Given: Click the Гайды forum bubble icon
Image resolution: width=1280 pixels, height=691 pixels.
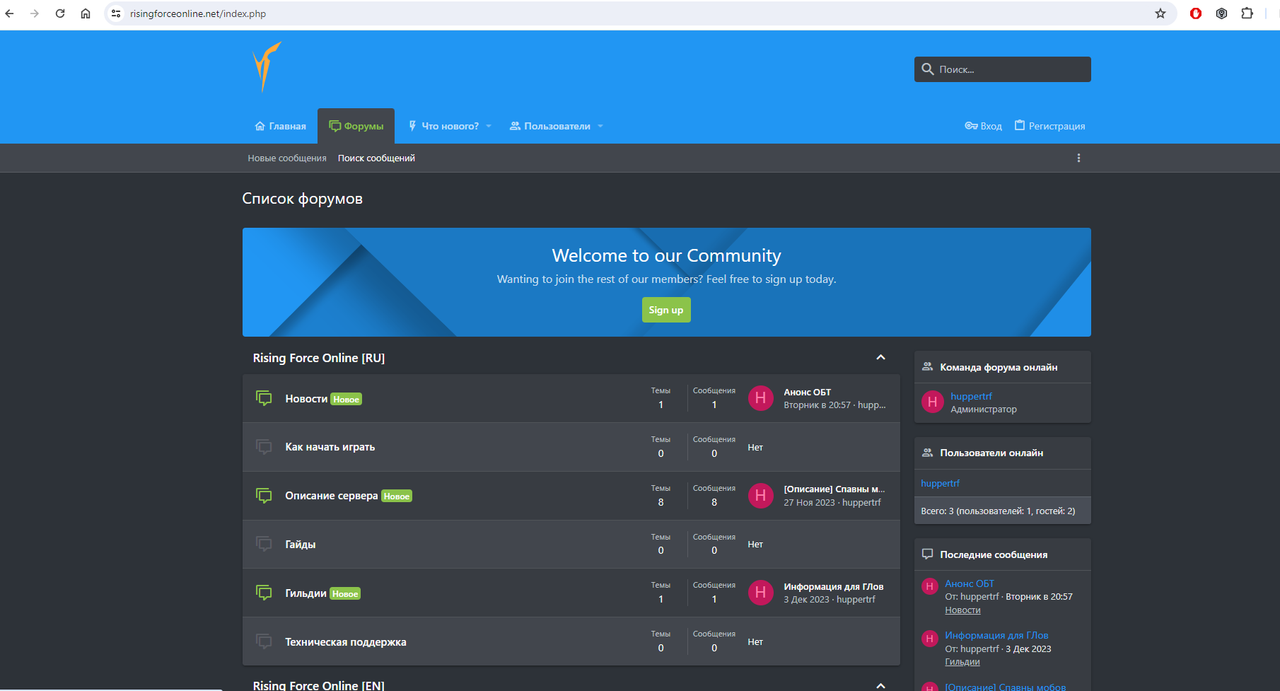Looking at the screenshot, I should click(x=264, y=544).
